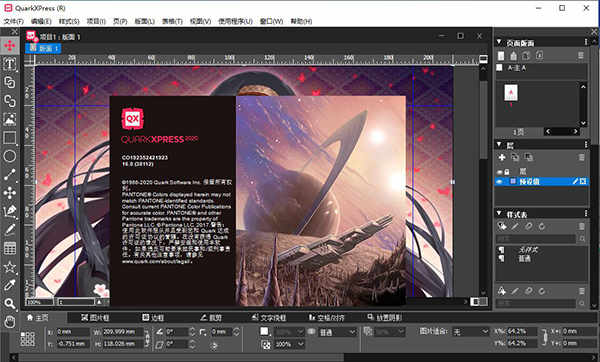The image size is (600, 362).
Task: Add a new layer with plus button
Action: point(502,157)
